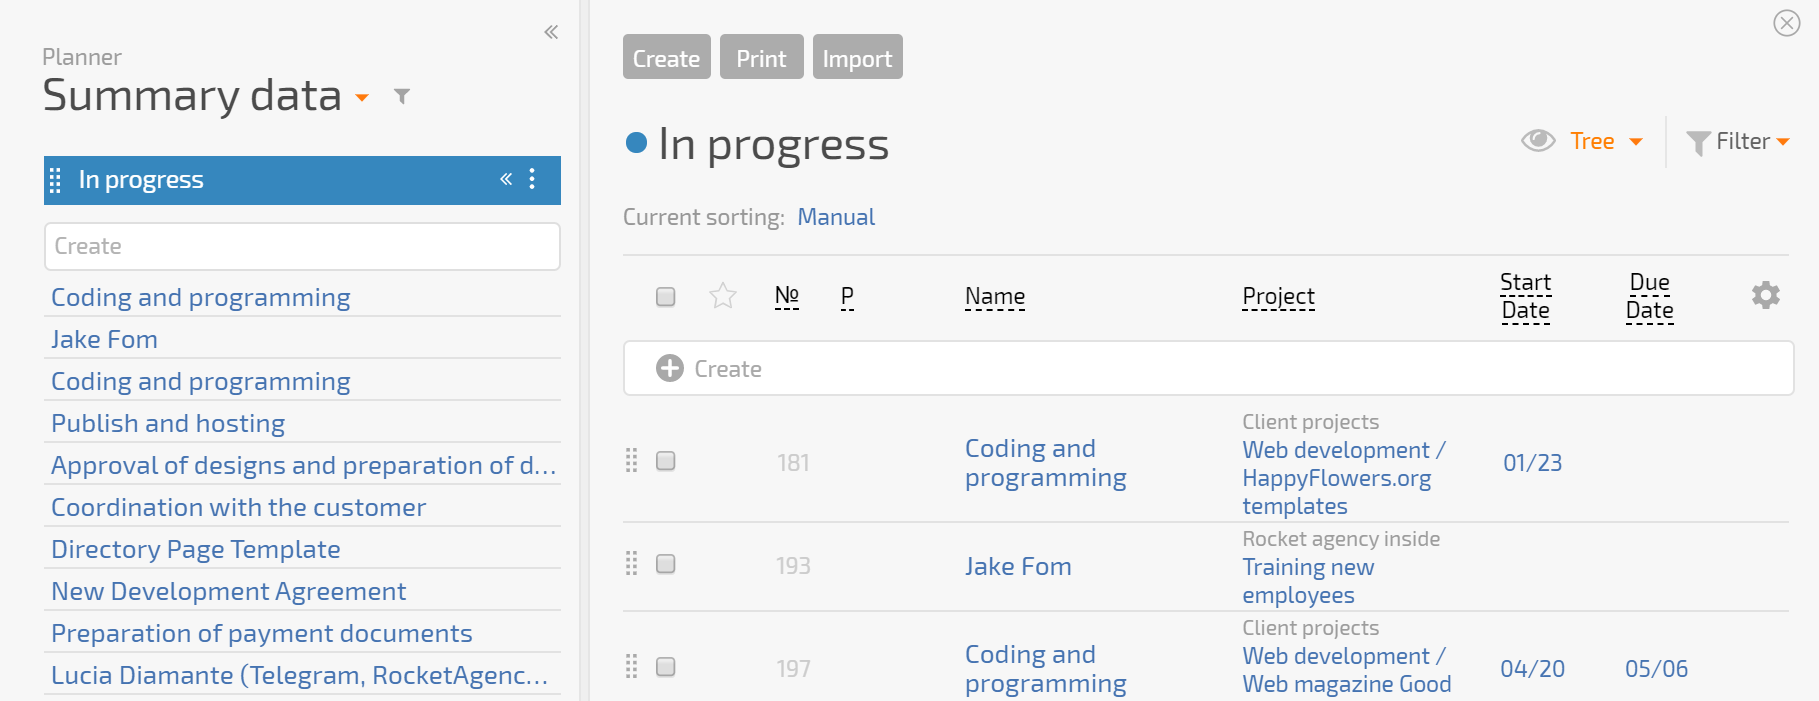Open New Development Agreement task
Screen dimensions: 1819x701
(228, 591)
